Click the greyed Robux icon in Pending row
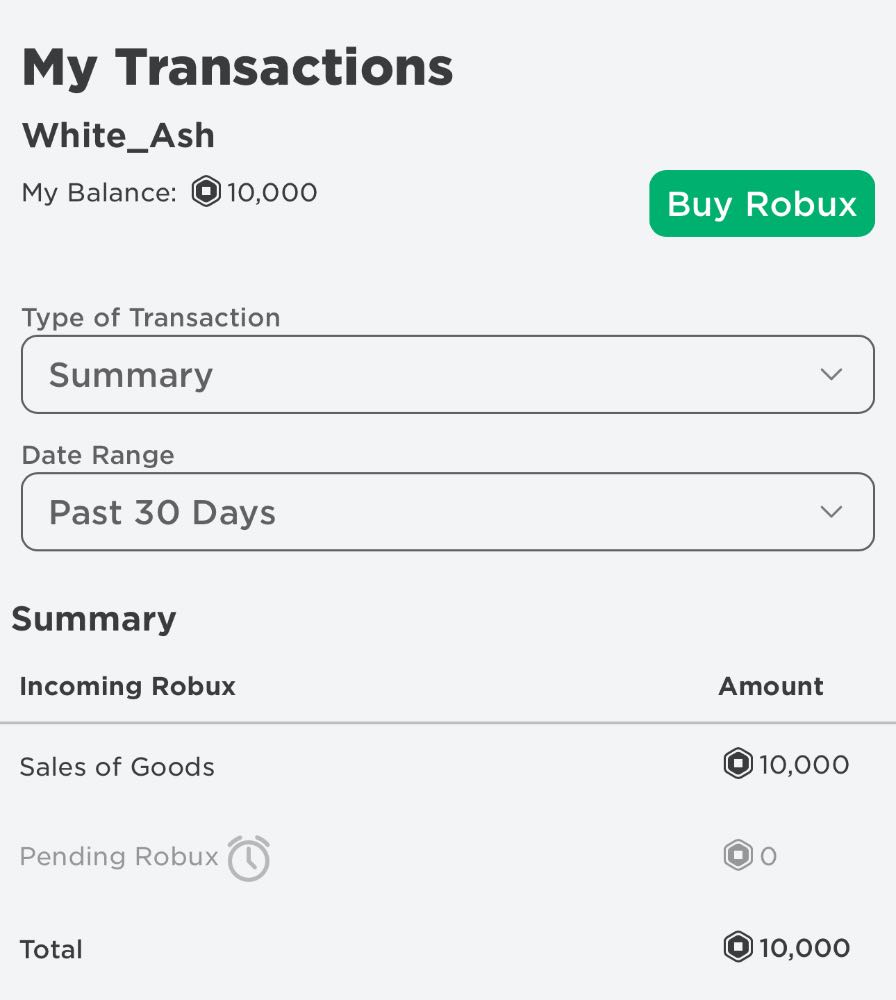 pyautogui.click(x=737, y=856)
